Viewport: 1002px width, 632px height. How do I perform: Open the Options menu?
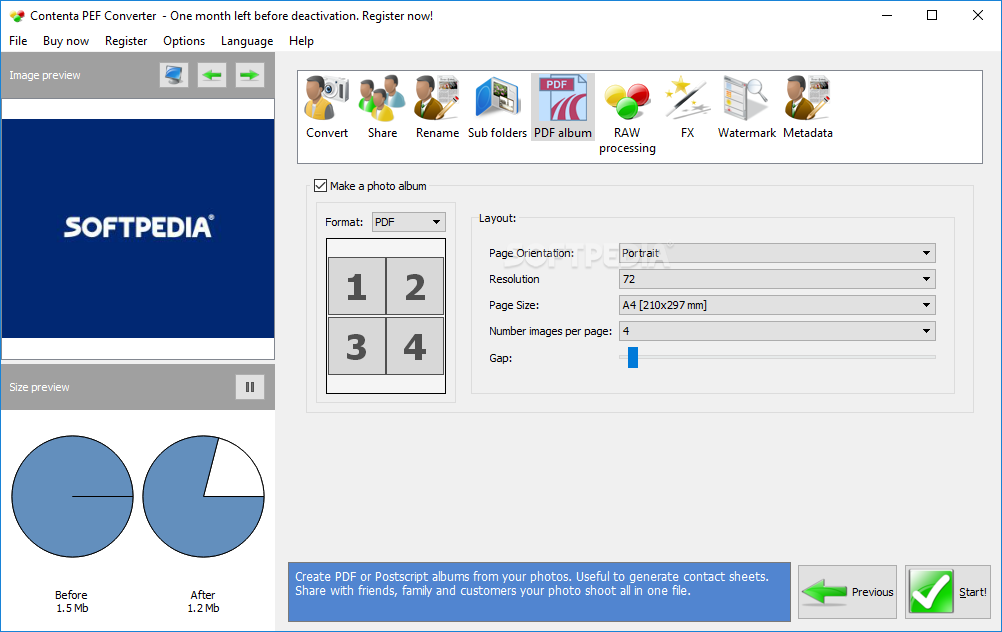click(184, 41)
